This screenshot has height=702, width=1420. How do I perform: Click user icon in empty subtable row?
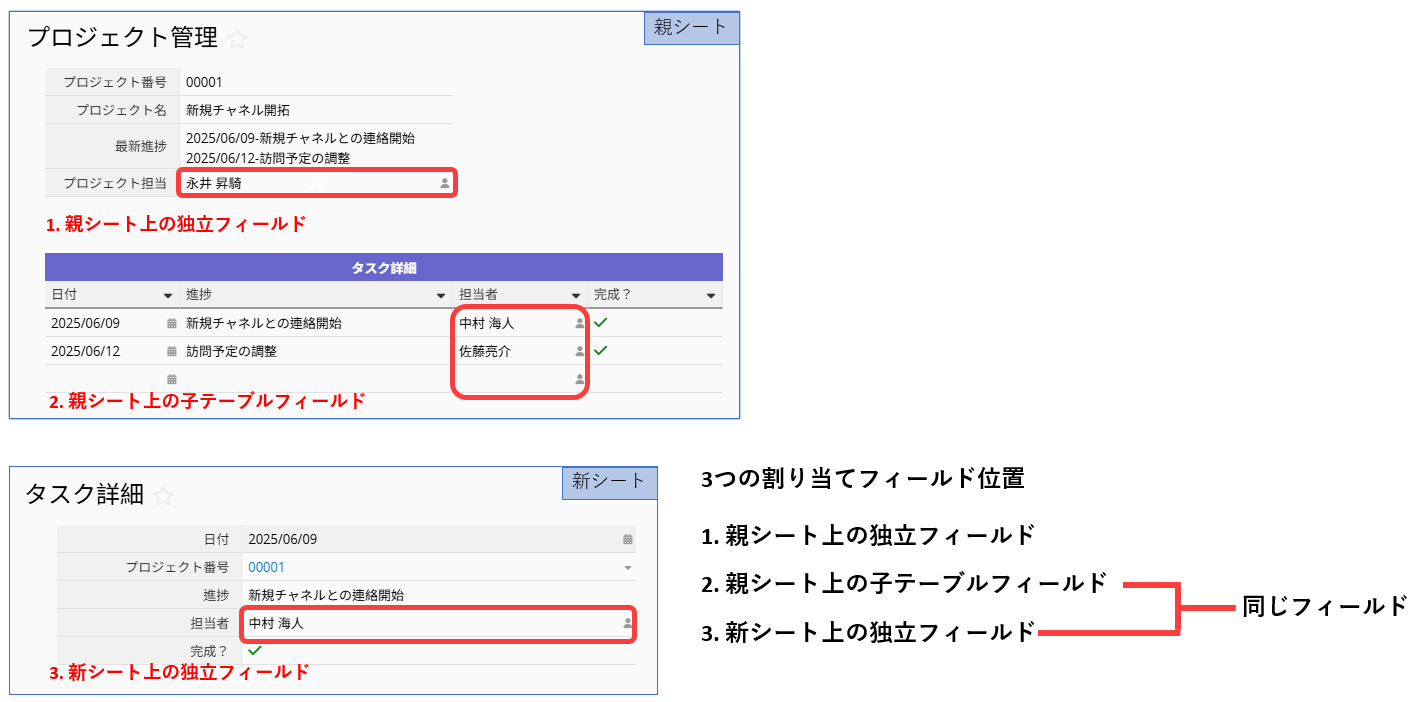(579, 380)
